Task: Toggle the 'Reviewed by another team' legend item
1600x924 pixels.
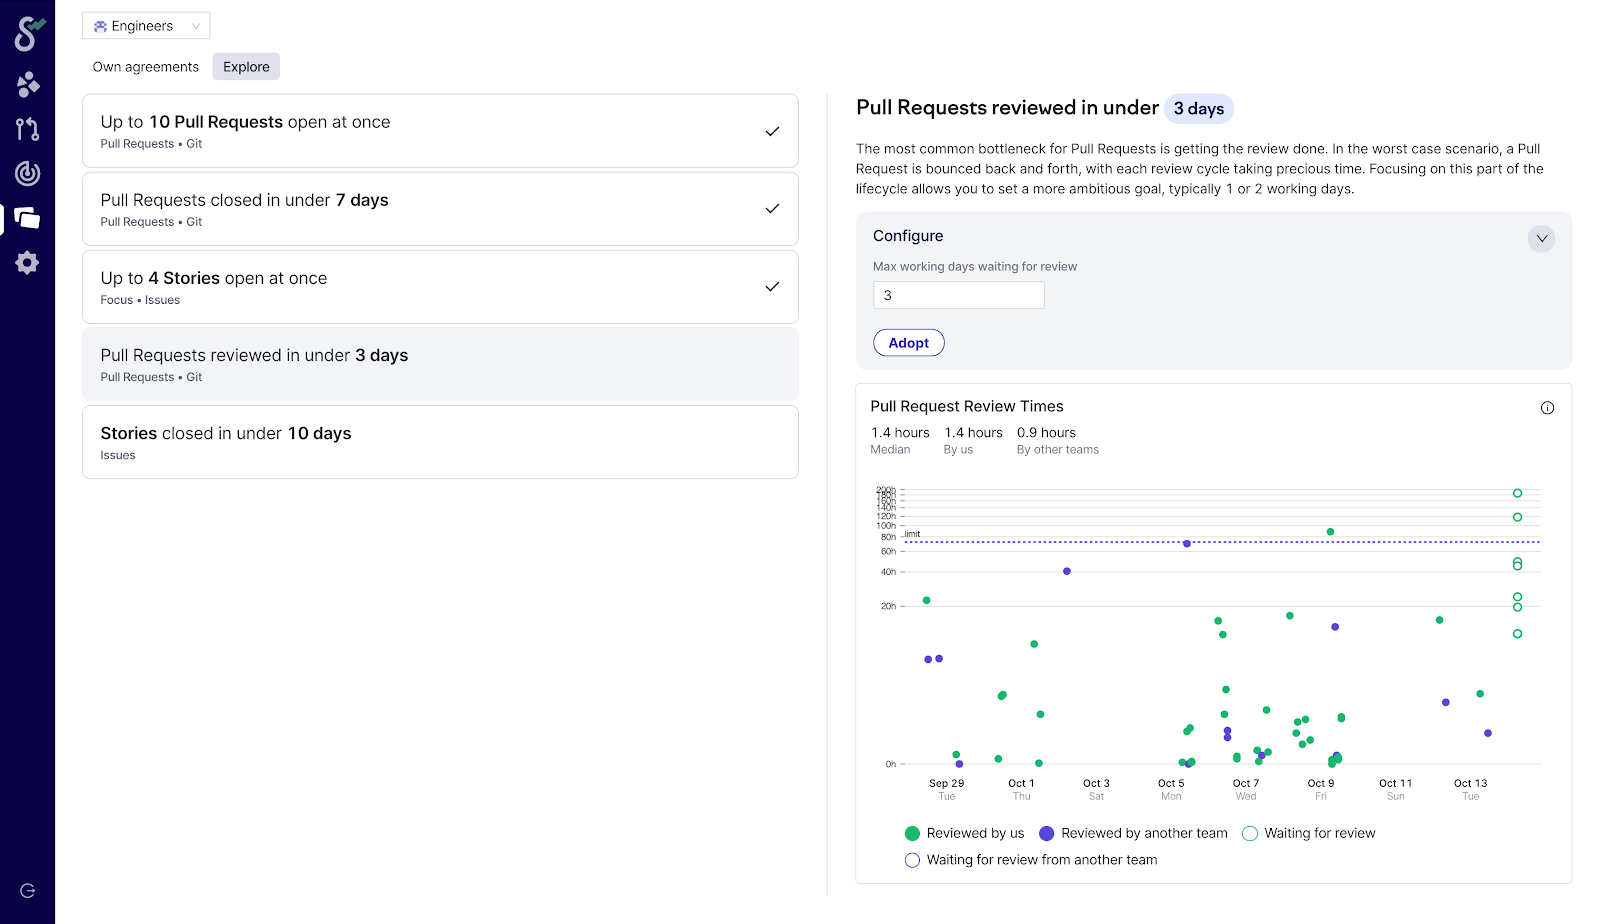Action: click(x=1133, y=833)
